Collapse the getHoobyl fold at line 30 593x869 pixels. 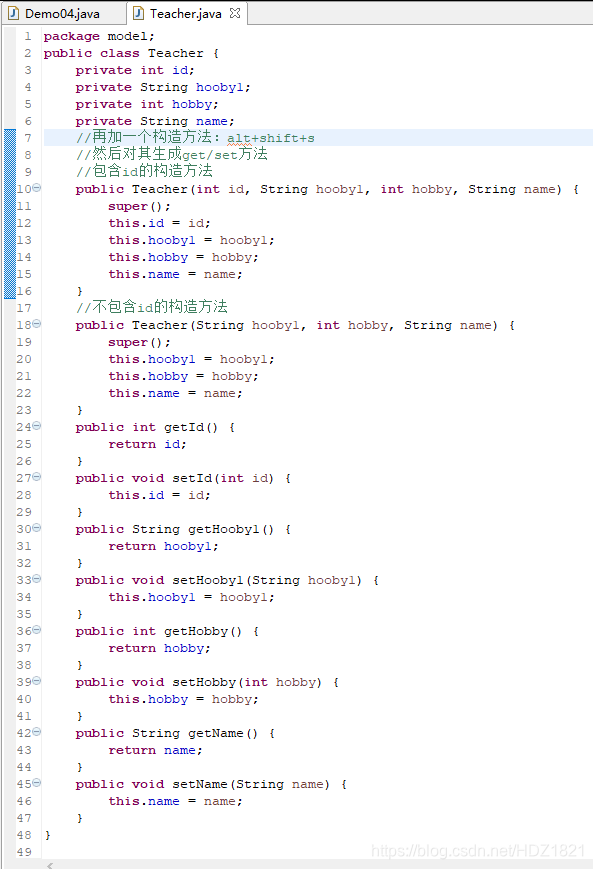pos(37,528)
